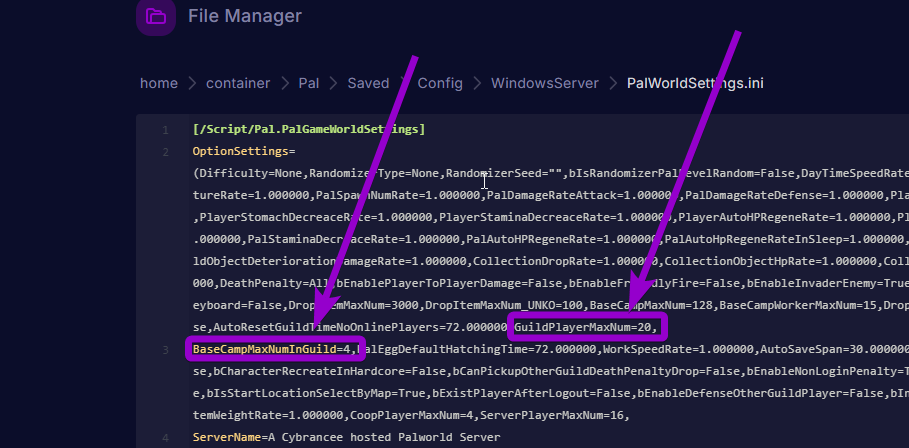Navigate to the Pal breadcrumb folder
The image size is (909, 448).
[x=309, y=83]
